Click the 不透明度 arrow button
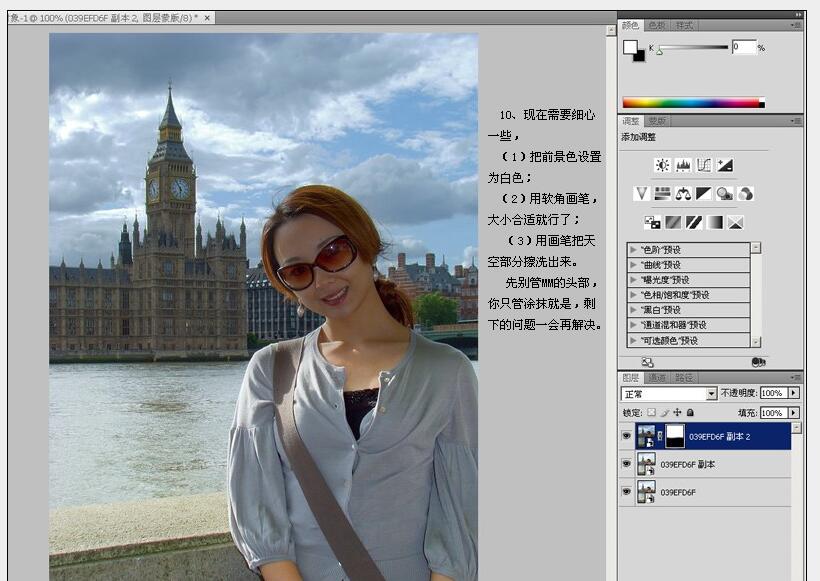 pos(793,392)
